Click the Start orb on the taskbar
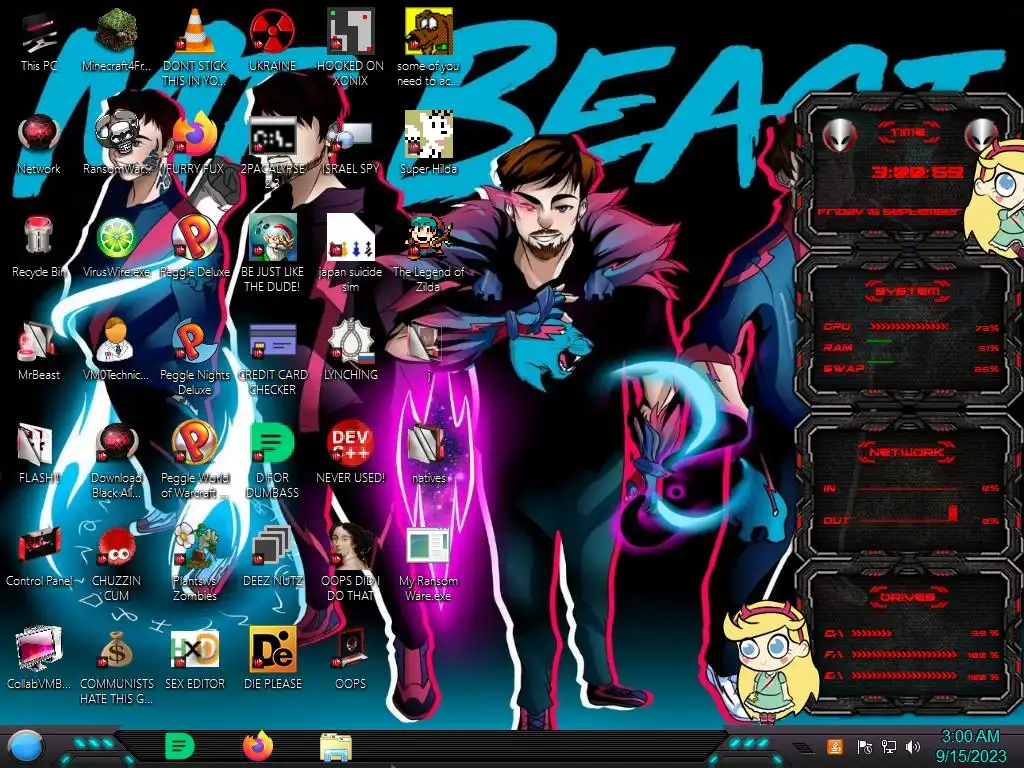Image resolution: width=1024 pixels, height=768 pixels. pyautogui.click(x=26, y=747)
